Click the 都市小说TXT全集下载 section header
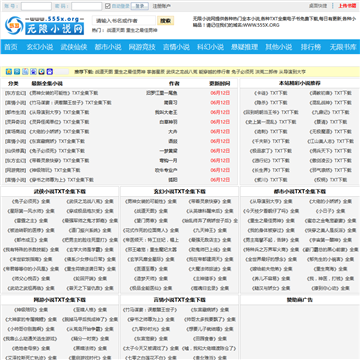The image size is (360, 360). point(300,192)
